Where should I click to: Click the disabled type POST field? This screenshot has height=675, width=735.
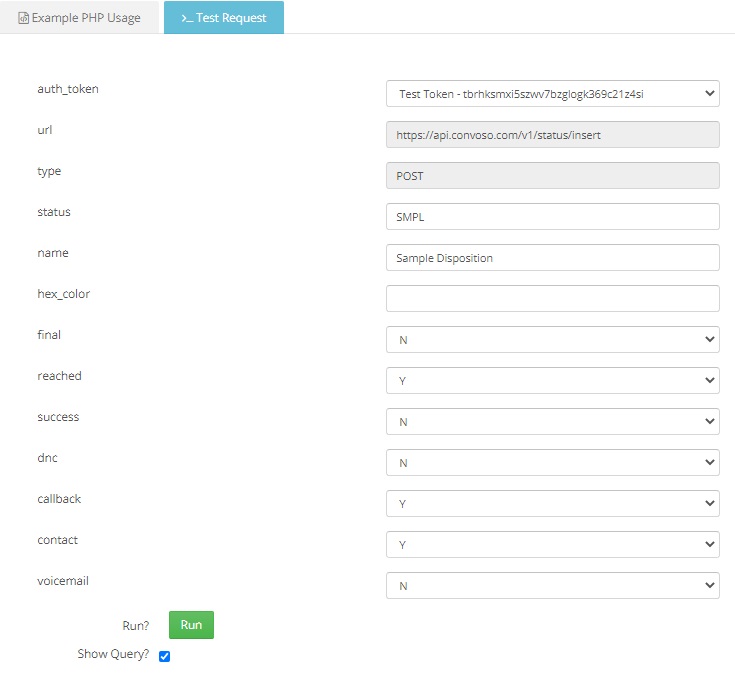(x=552, y=176)
